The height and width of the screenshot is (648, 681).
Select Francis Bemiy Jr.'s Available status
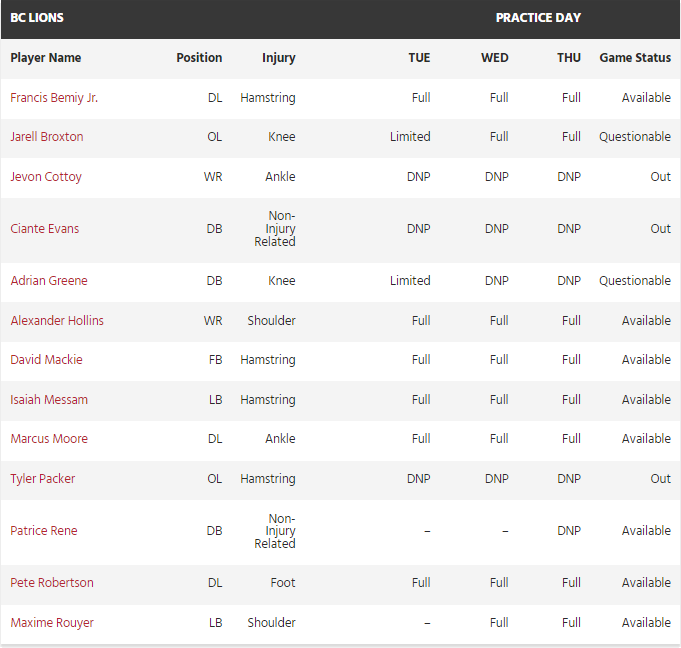pyautogui.click(x=646, y=98)
